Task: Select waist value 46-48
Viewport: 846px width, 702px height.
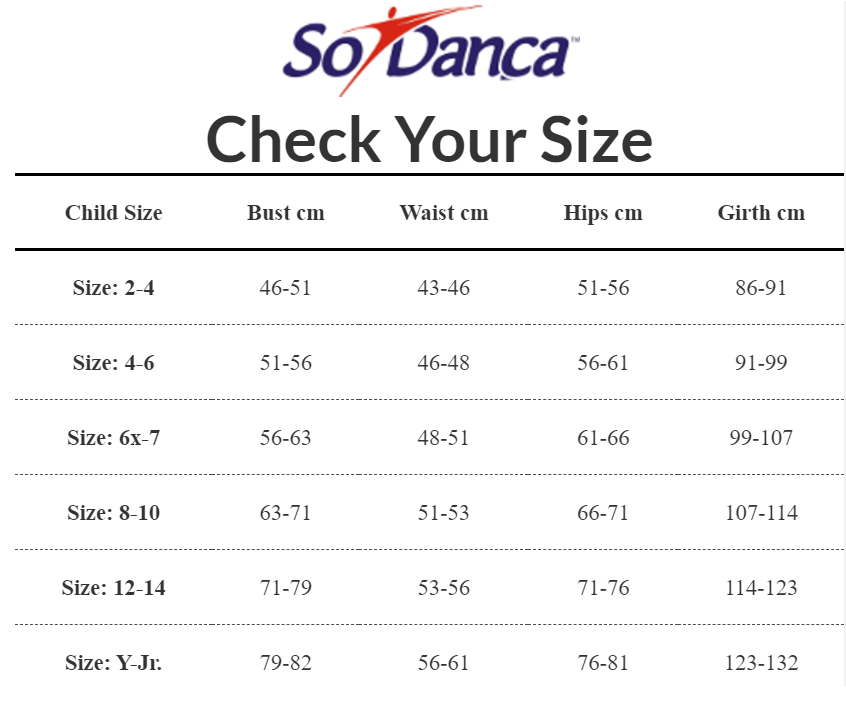Action: (x=444, y=363)
